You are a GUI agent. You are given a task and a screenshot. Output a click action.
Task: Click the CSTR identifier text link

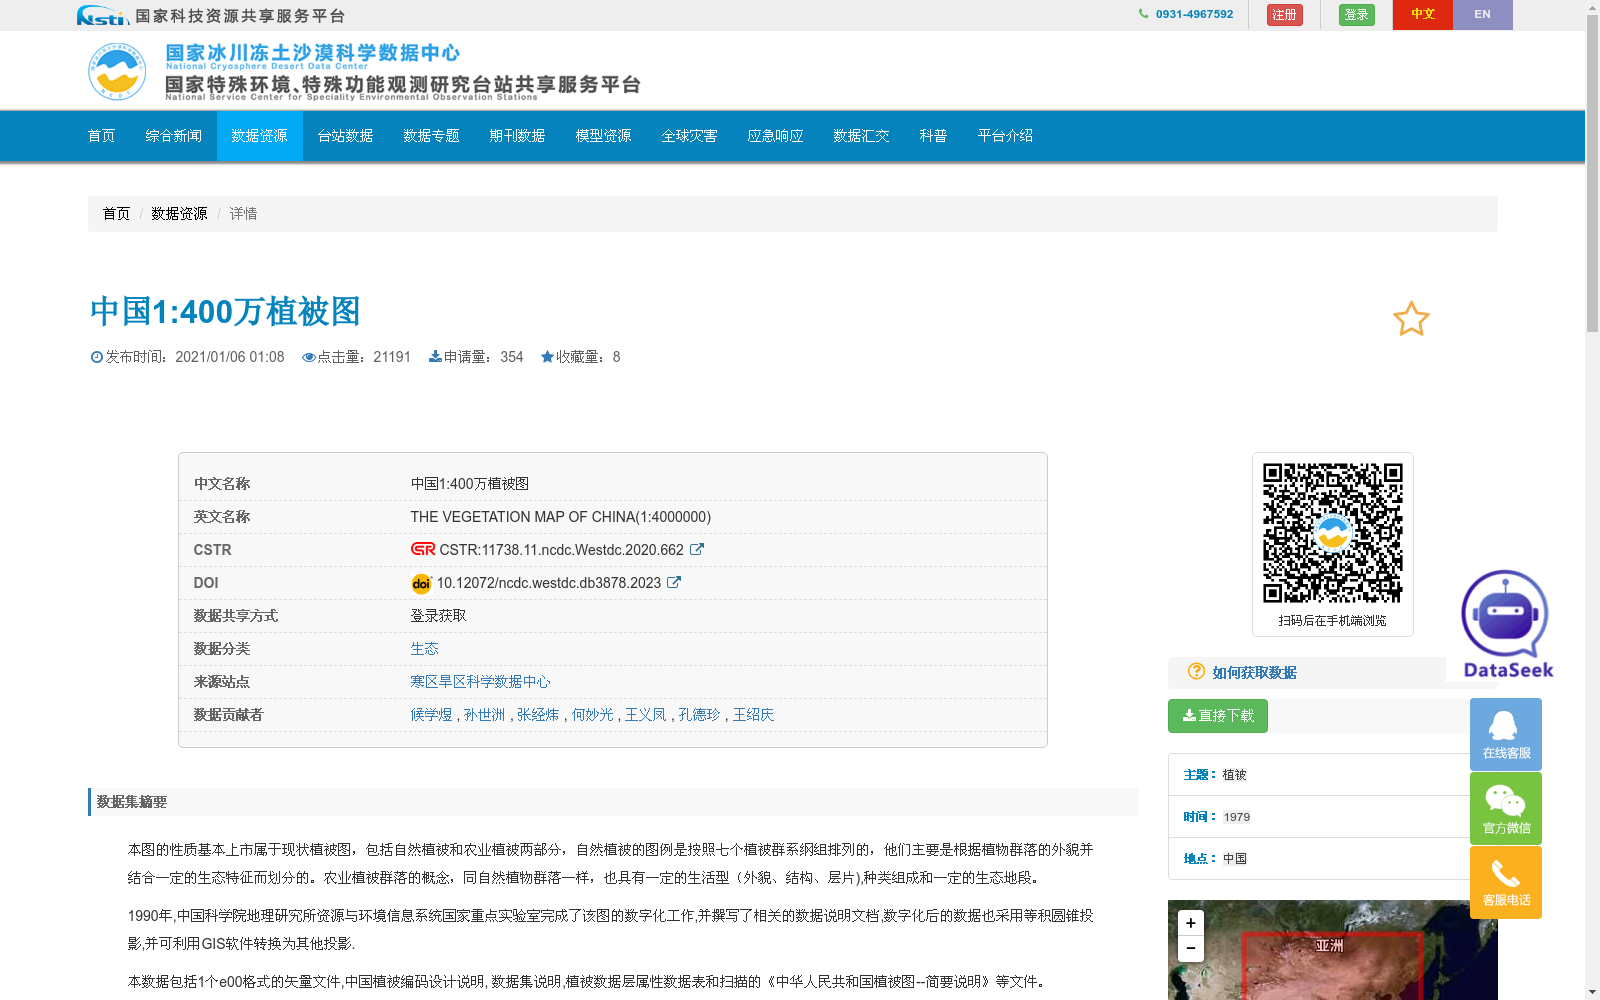click(x=562, y=550)
